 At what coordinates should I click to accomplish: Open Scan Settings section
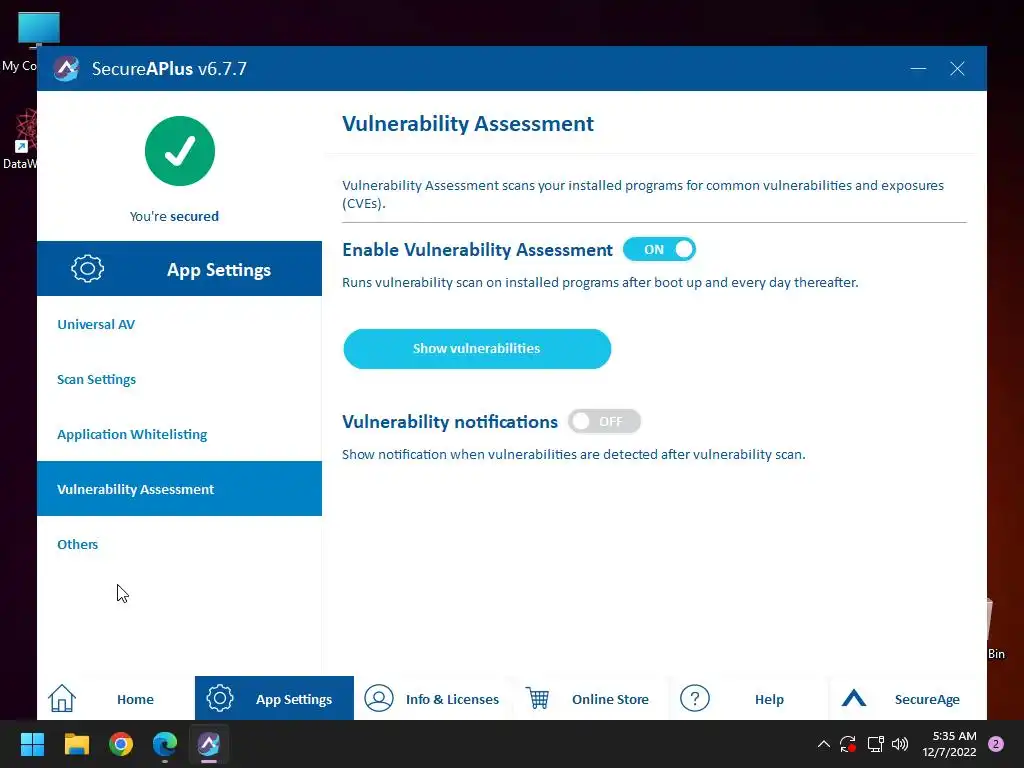[97, 379]
